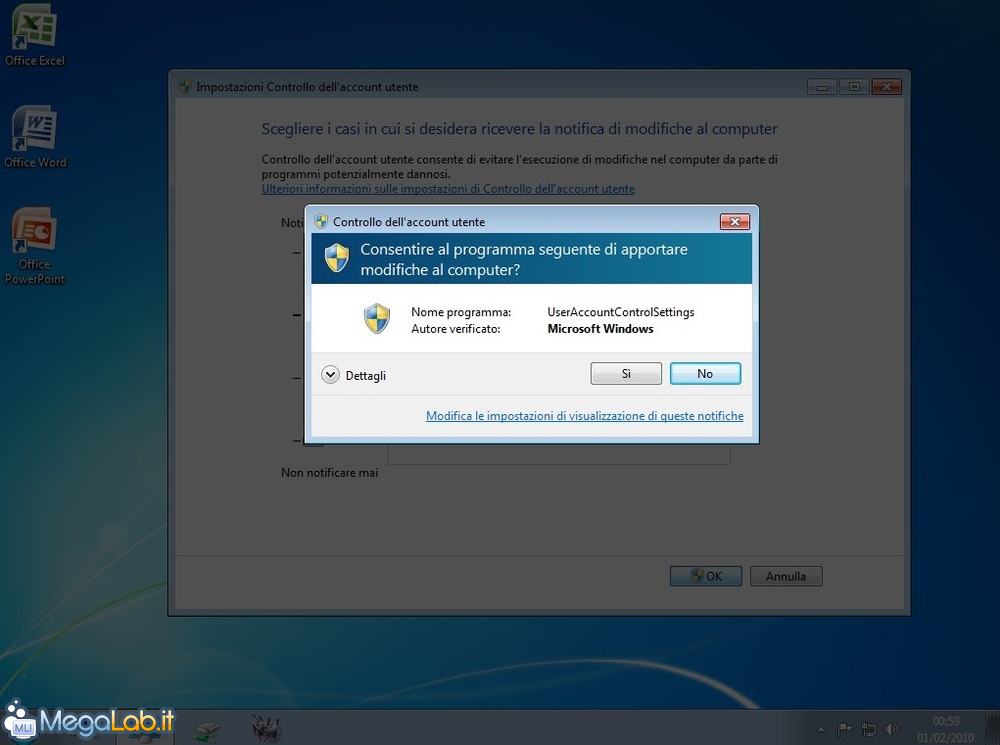Select the Office Excel desktop shortcut
1000x745 pixels.
click(35, 36)
